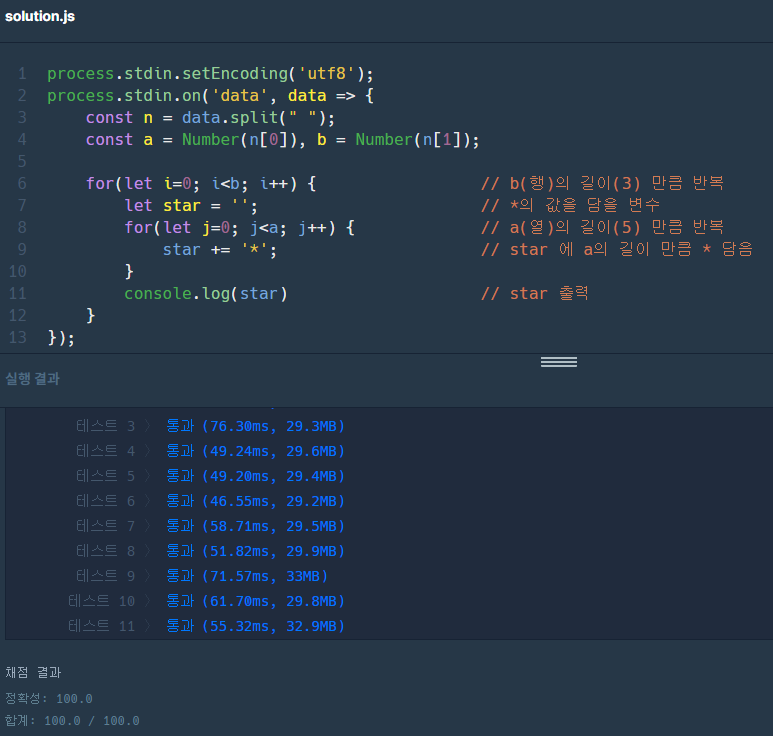Click the outer for loop with i<b

click(201, 184)
